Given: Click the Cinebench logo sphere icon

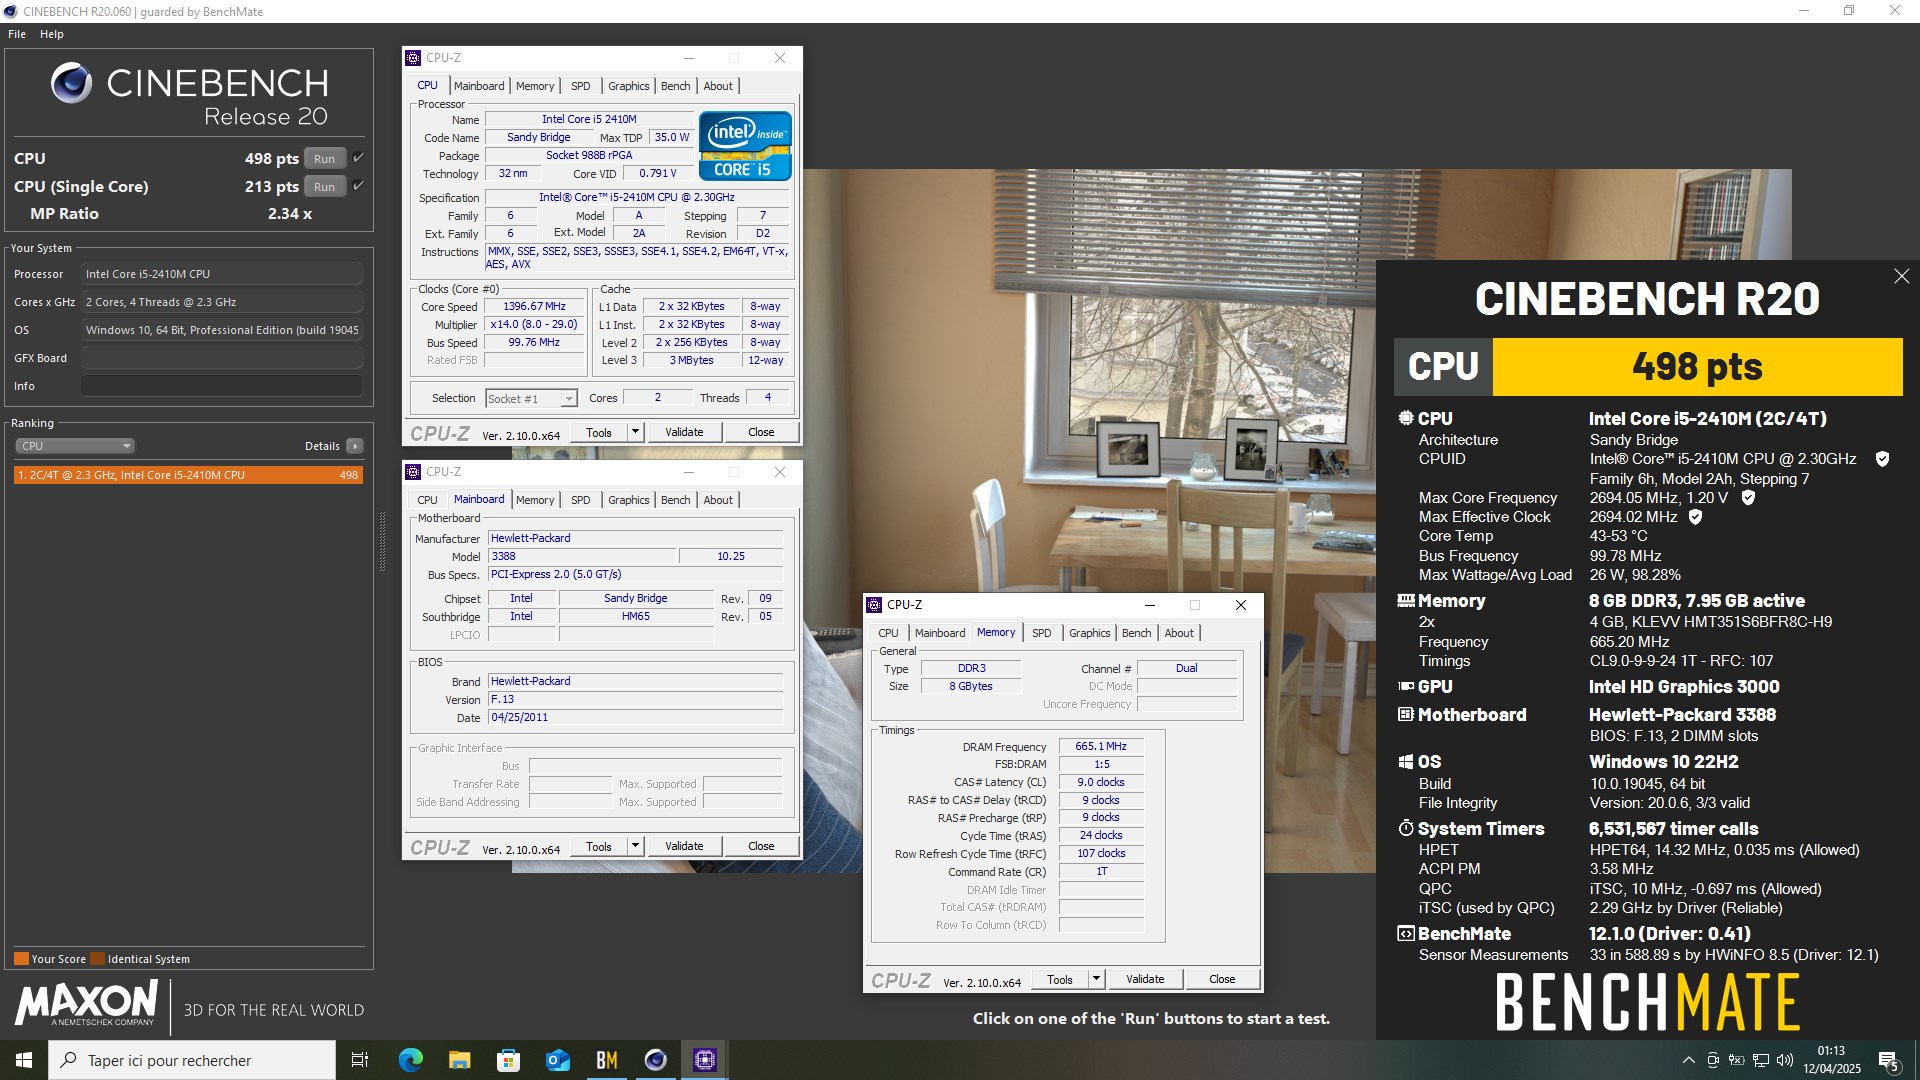Looking at the screenshot, I should (x=72, y=83).
